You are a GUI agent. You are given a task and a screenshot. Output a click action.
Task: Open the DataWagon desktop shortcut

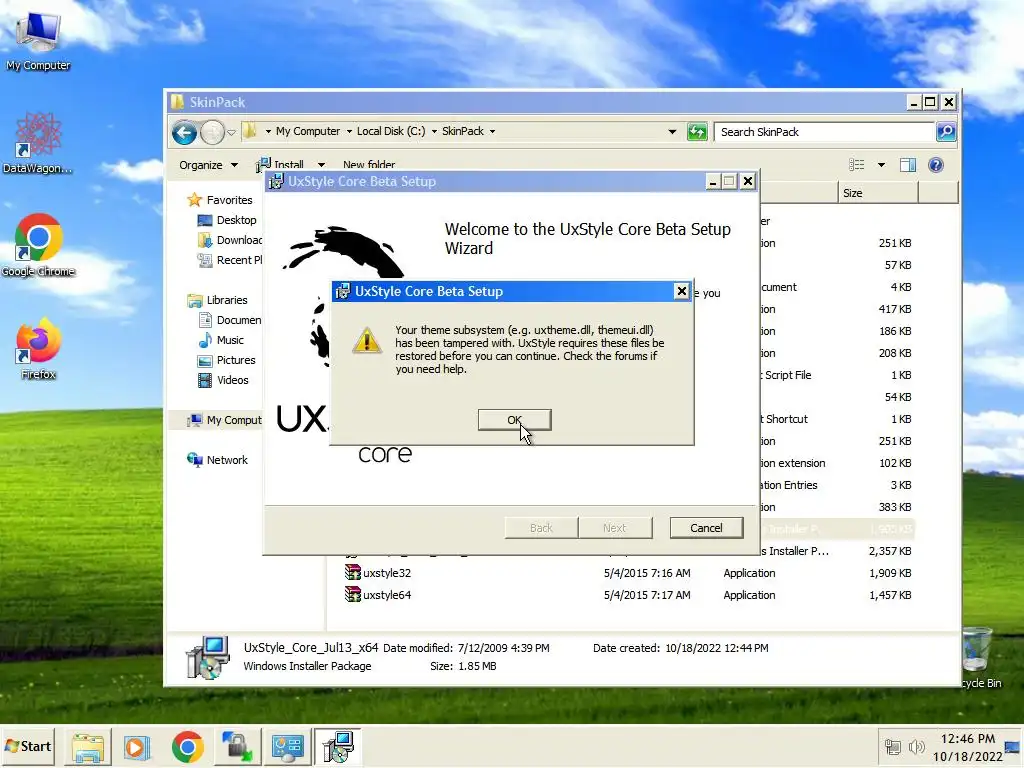click(x=38, y=142)
